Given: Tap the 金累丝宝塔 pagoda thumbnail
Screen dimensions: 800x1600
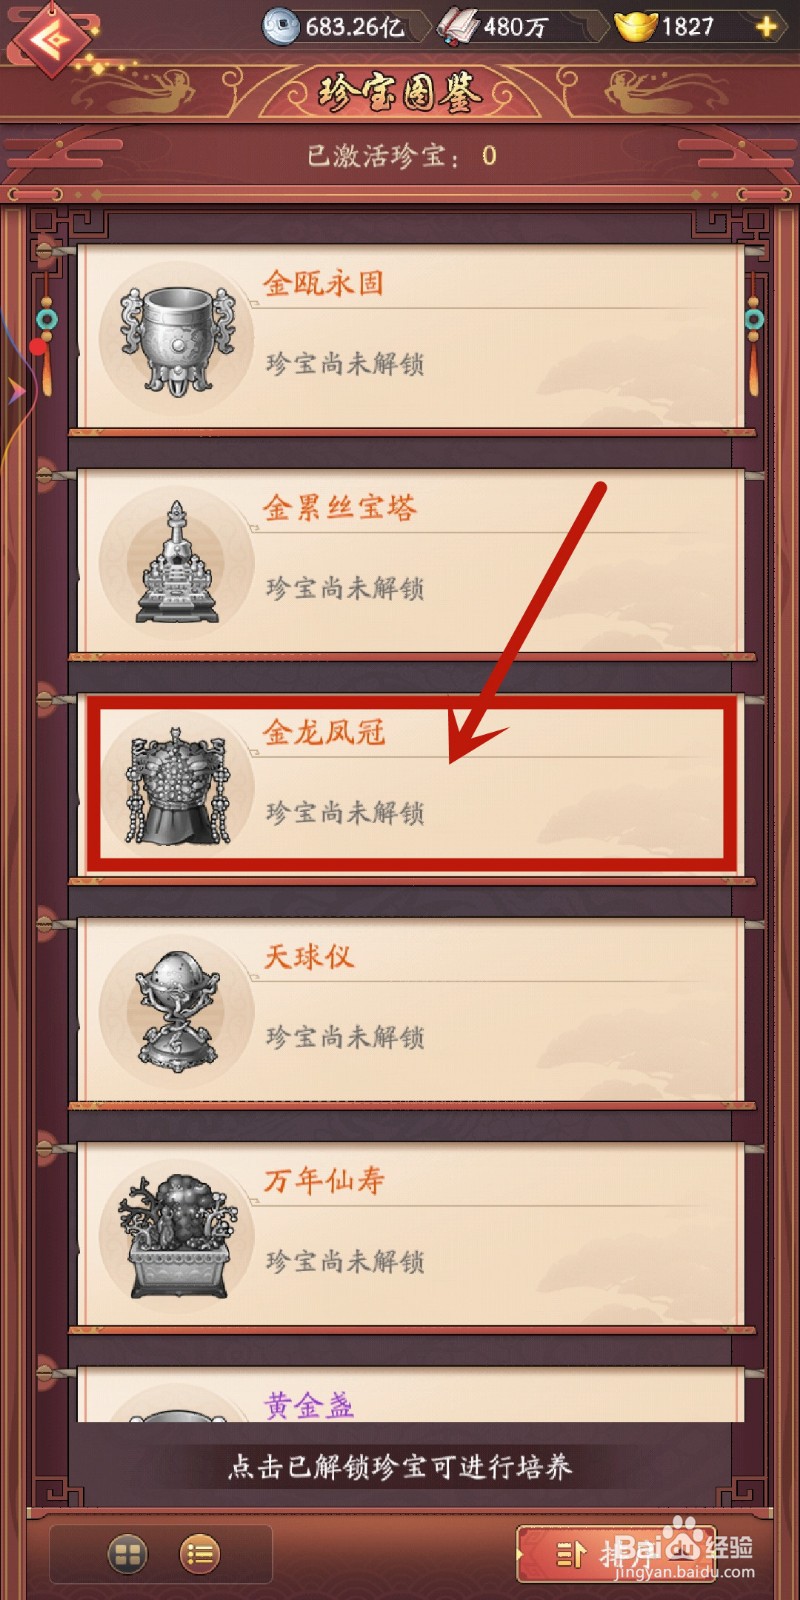Looking at the screenshot, I should click(177, 563).
